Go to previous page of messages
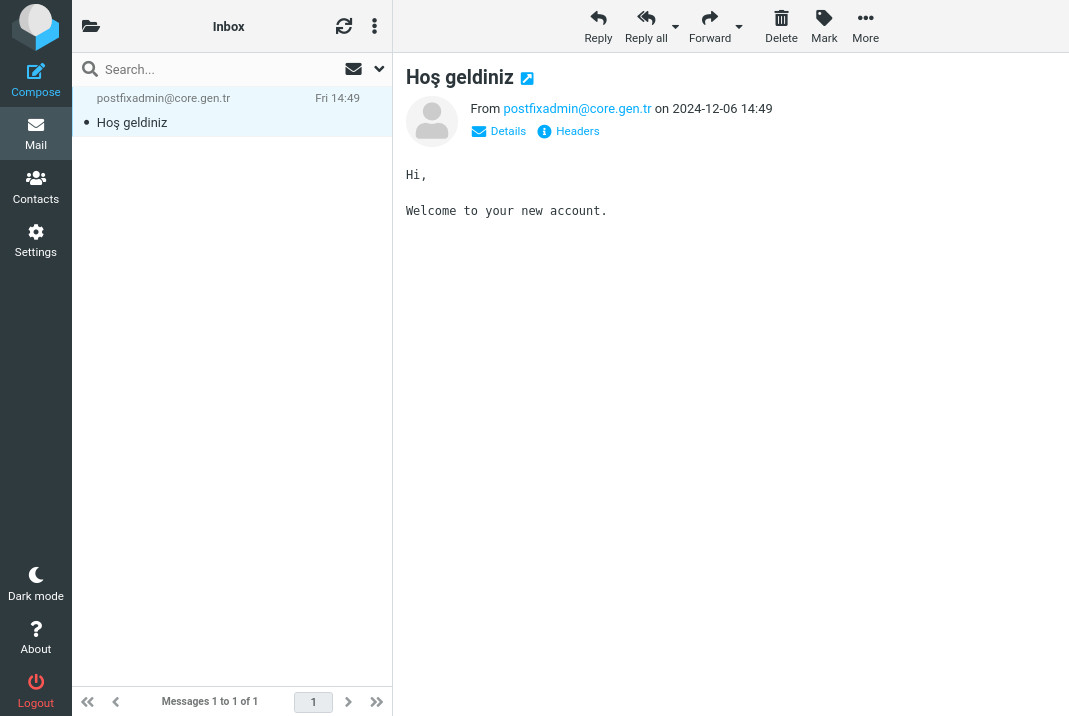1069x716 pixels. tap(115, 702)
